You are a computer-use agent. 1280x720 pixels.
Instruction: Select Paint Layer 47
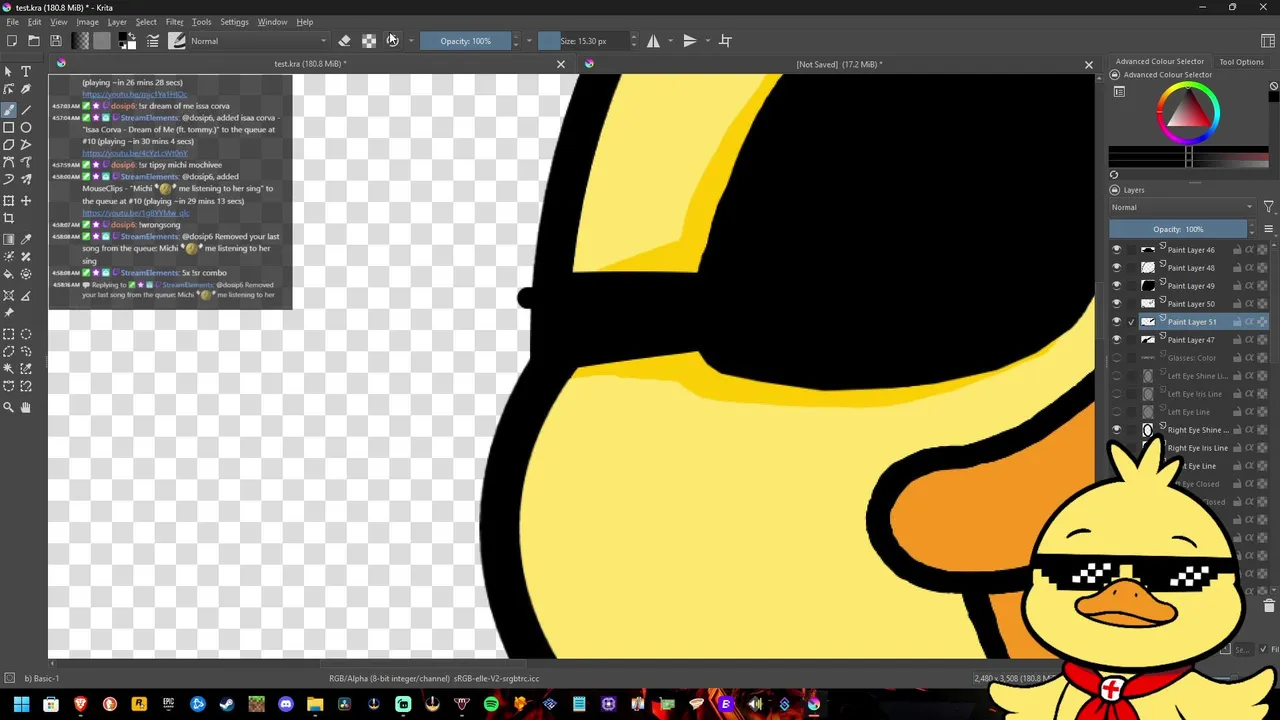click(1190, 340)
